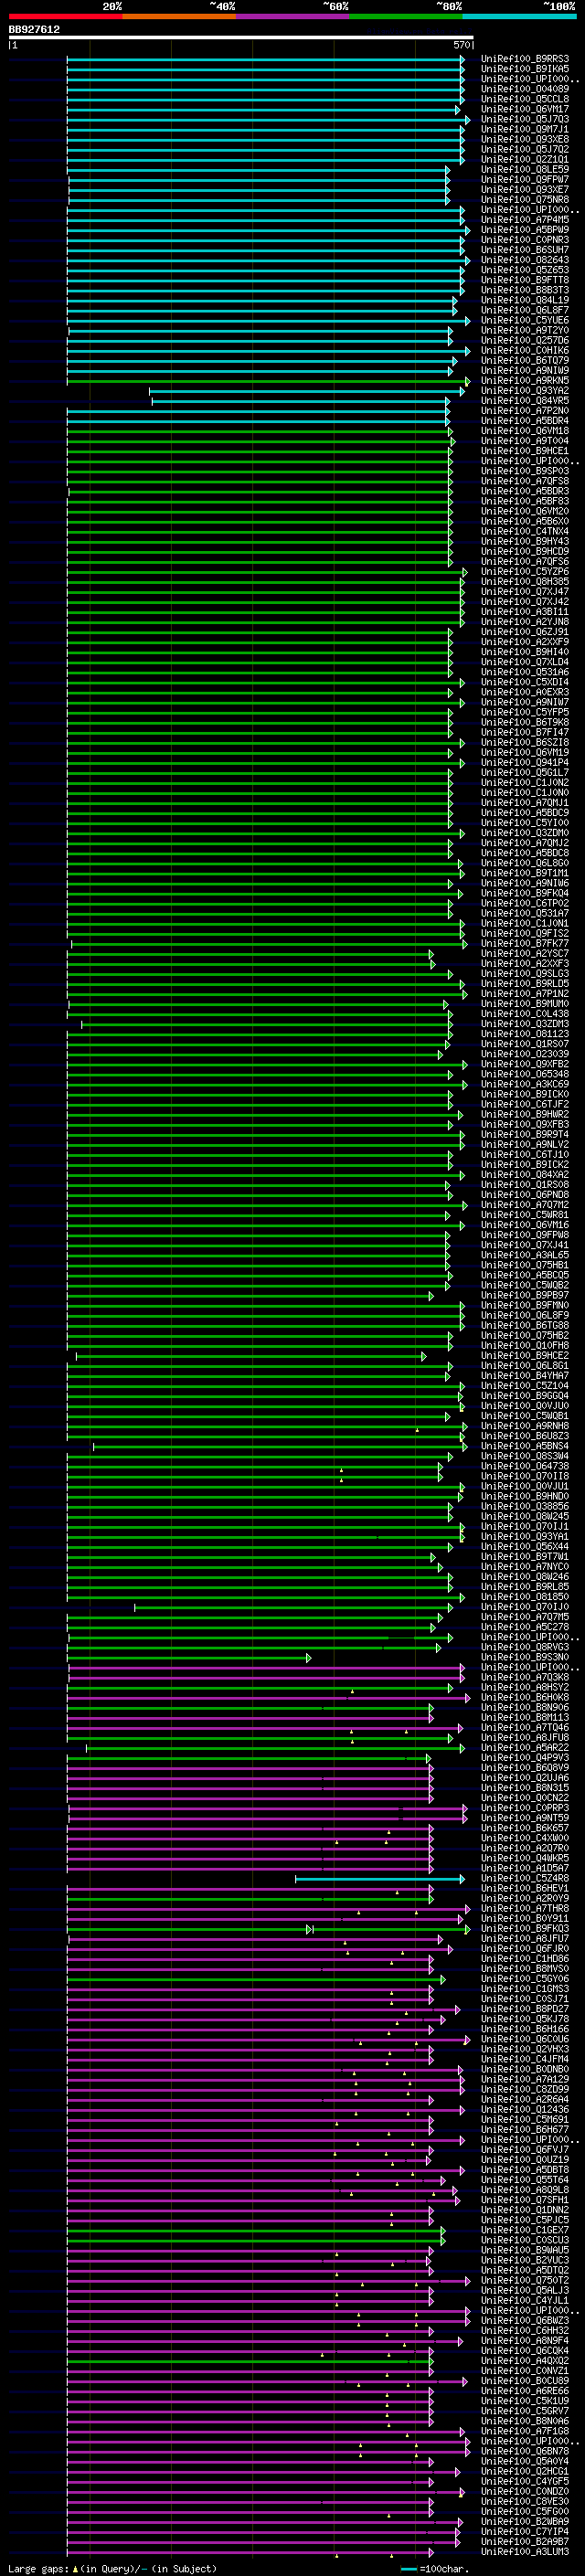The height and width of the screenshot is (2576, 585).
Task: Click the UniRef100_Q9M7J1 label
Action: 525,129
